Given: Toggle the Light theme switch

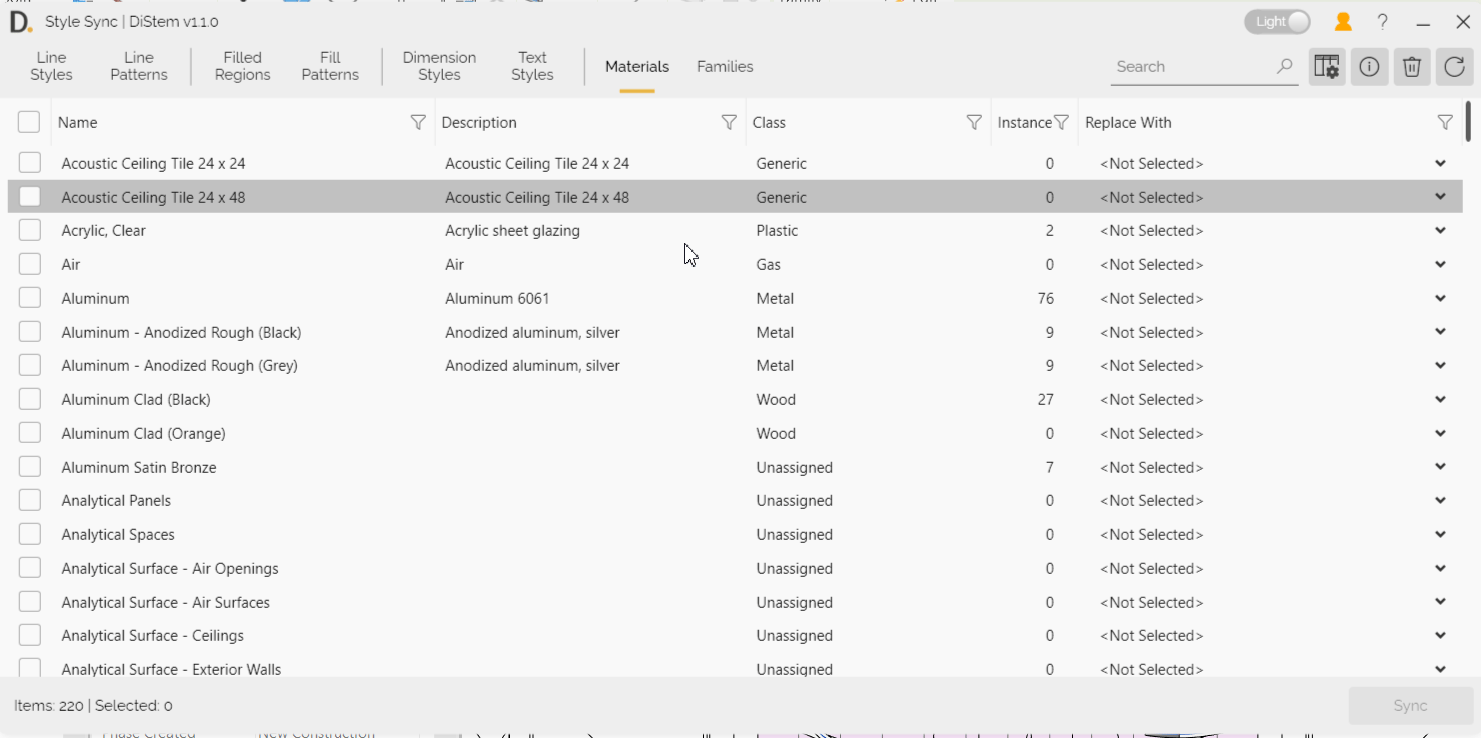Looking at the screenshot, I should (x=1278, y=22).
